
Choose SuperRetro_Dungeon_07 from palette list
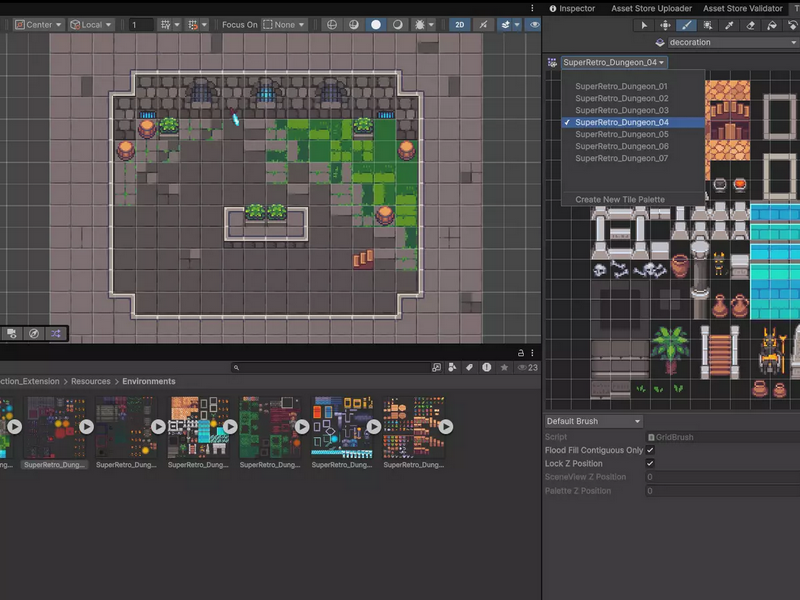pos(621,158)
